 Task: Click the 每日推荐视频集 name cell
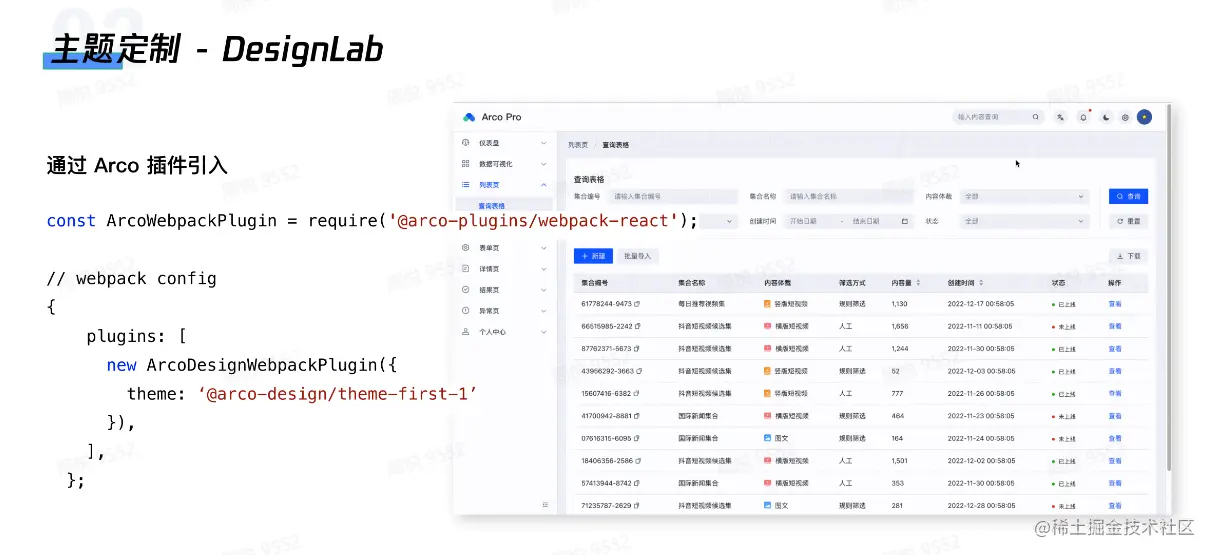point(702,303)
